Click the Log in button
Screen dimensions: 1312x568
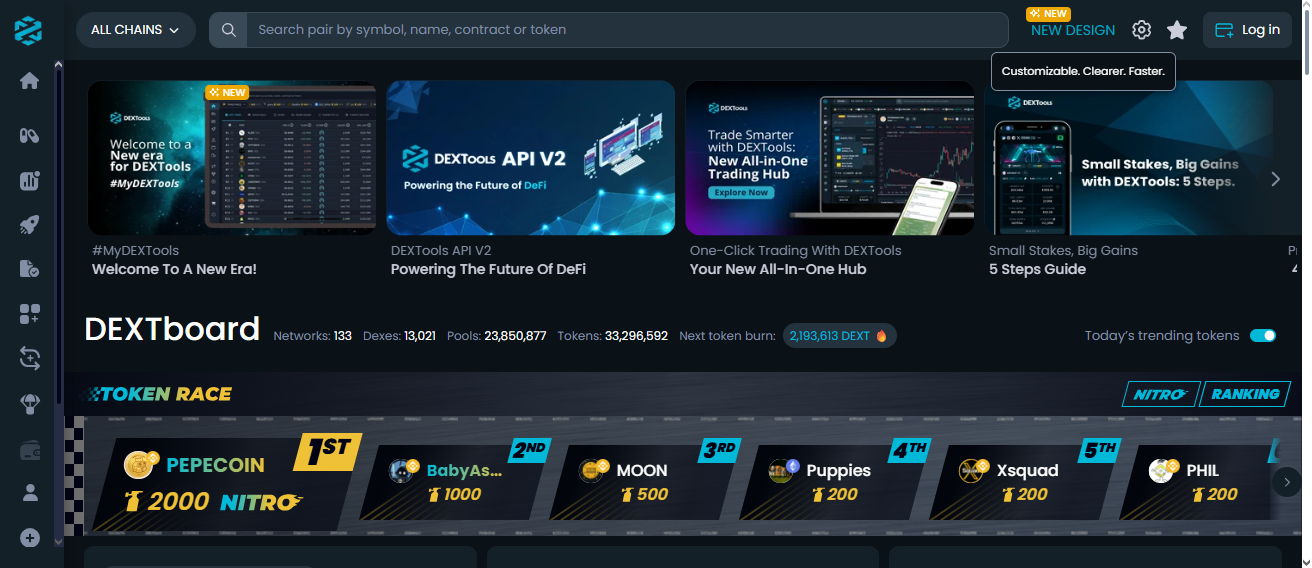[1247, 30]
